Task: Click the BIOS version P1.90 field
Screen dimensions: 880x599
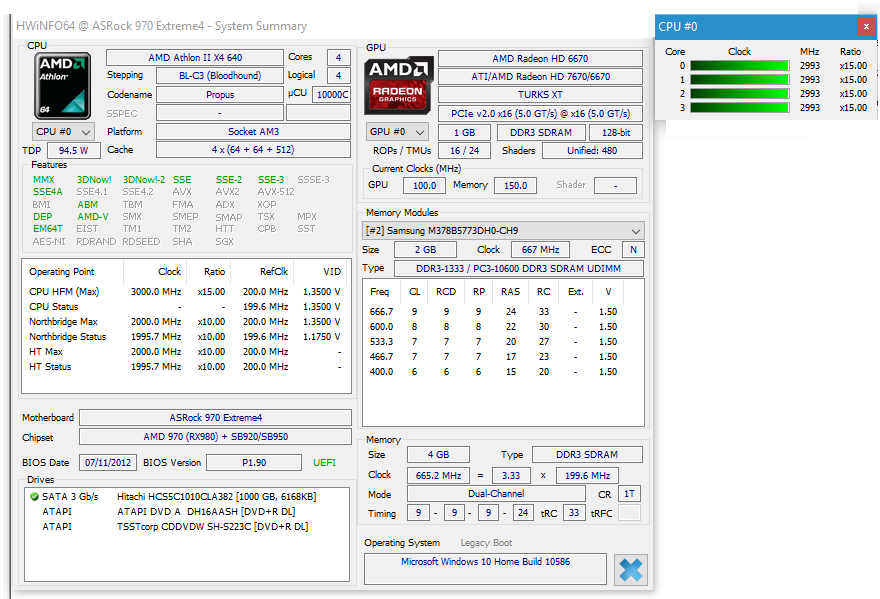Action: (x=254, y=463)
